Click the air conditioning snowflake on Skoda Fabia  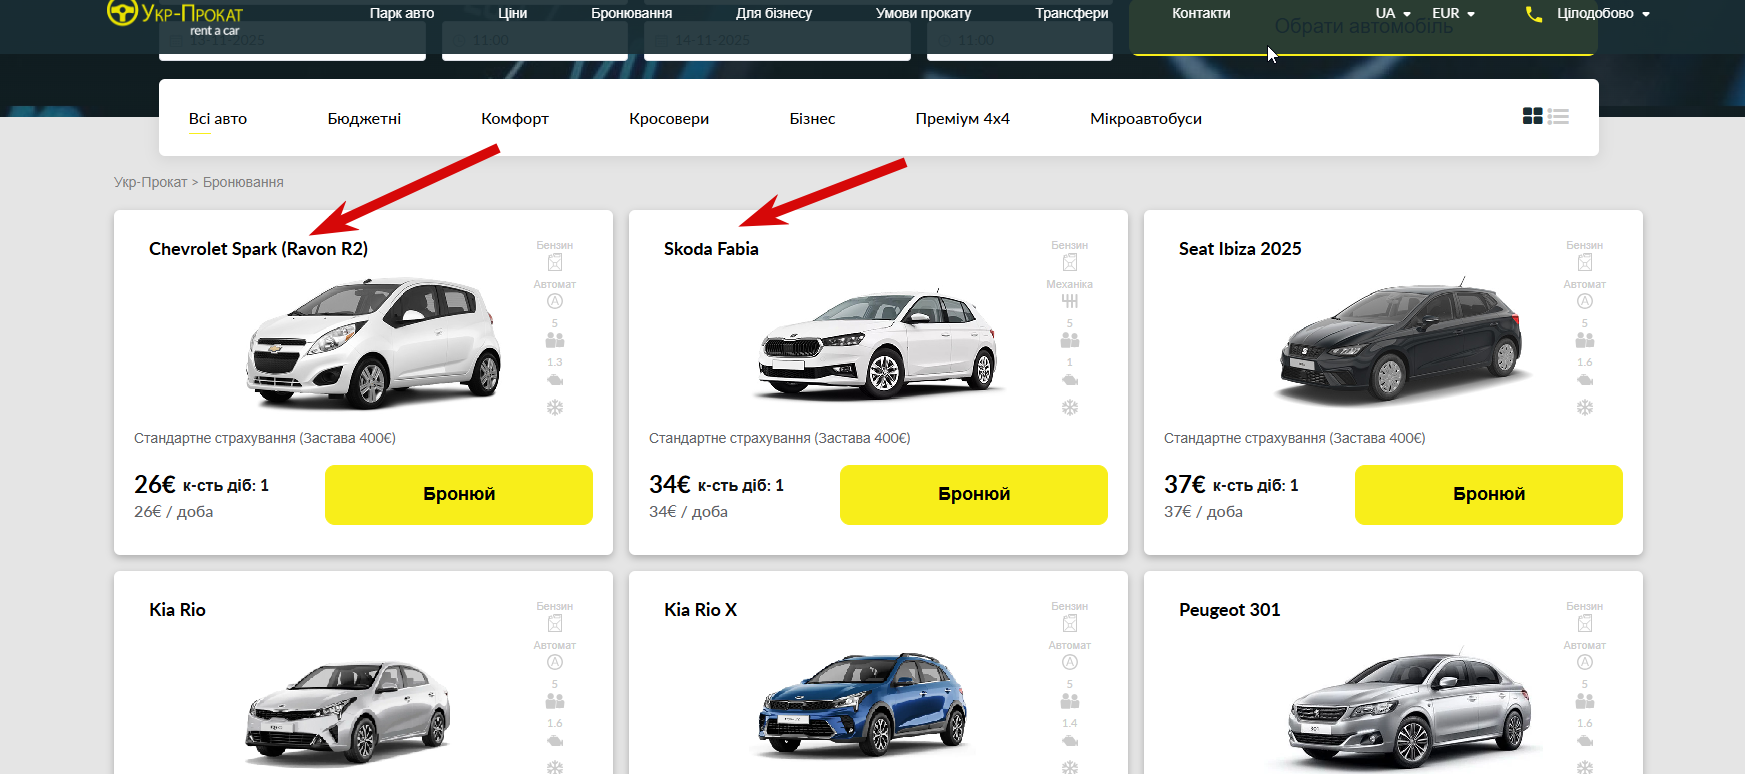pyautogui.click(x=1070, y=407)
